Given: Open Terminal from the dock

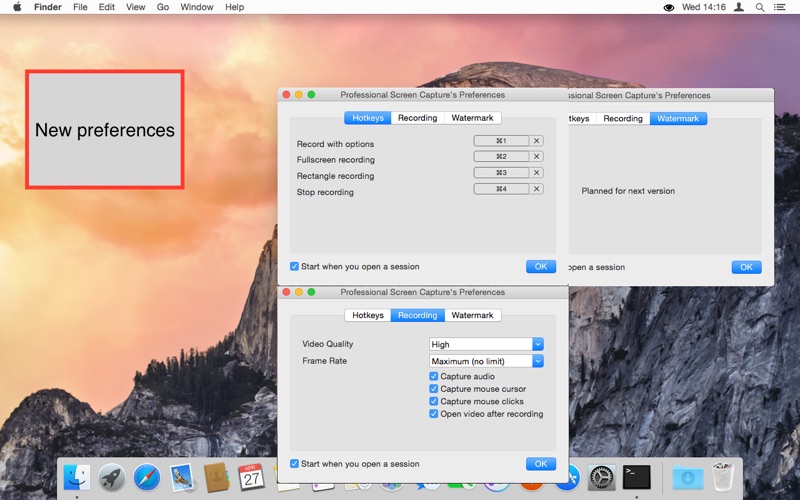Looking at the screenshot, I should [637, 478].
